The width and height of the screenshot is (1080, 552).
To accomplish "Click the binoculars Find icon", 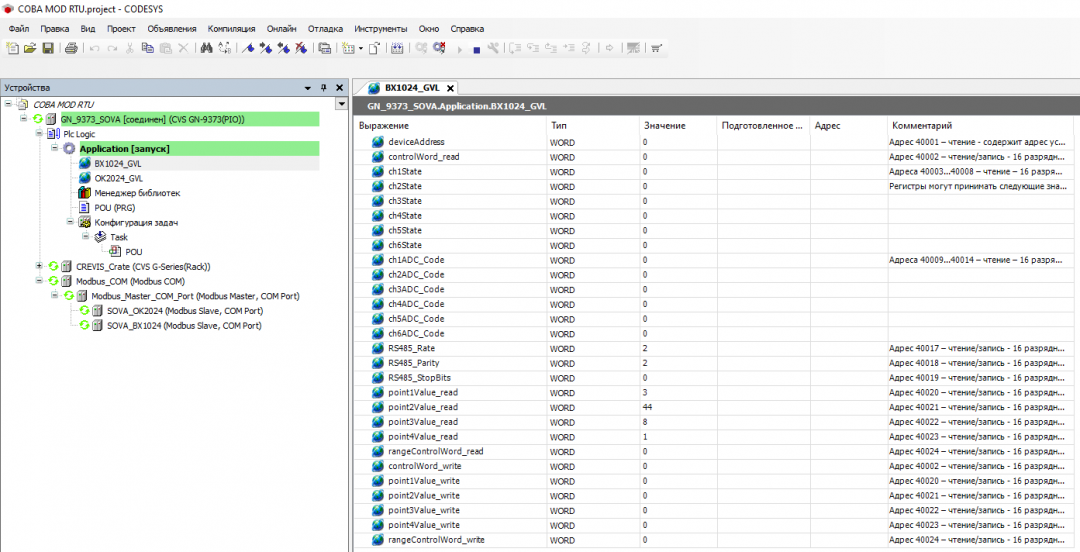I will (x=206, y=48).
